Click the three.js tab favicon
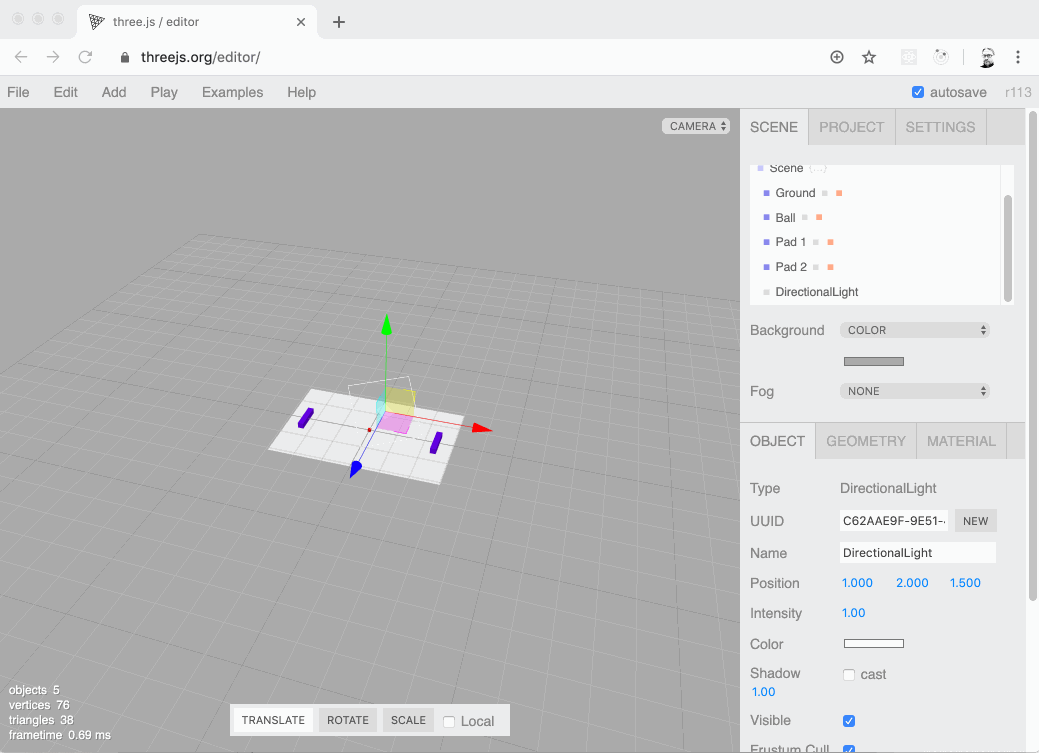 point(97,22)
